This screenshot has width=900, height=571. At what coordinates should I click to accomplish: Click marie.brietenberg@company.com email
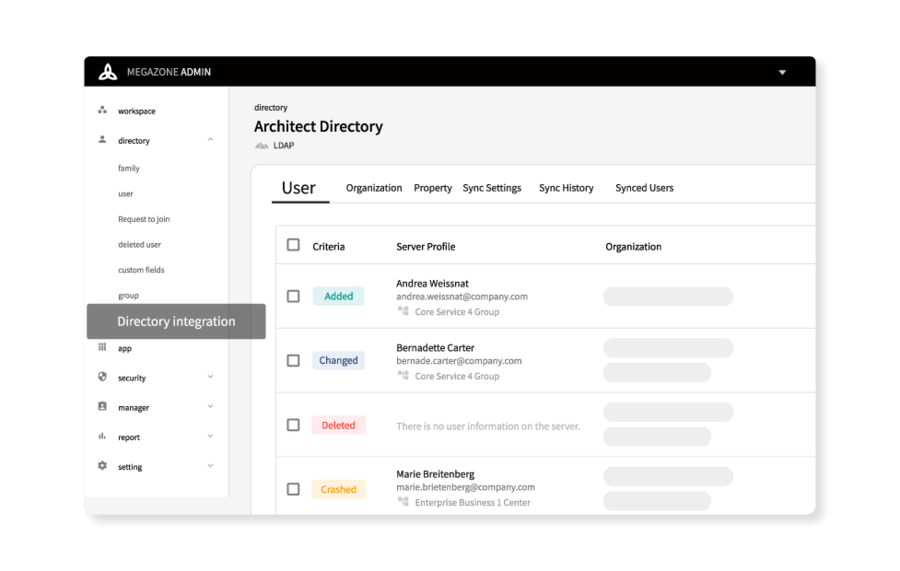(x=465, y=487)
